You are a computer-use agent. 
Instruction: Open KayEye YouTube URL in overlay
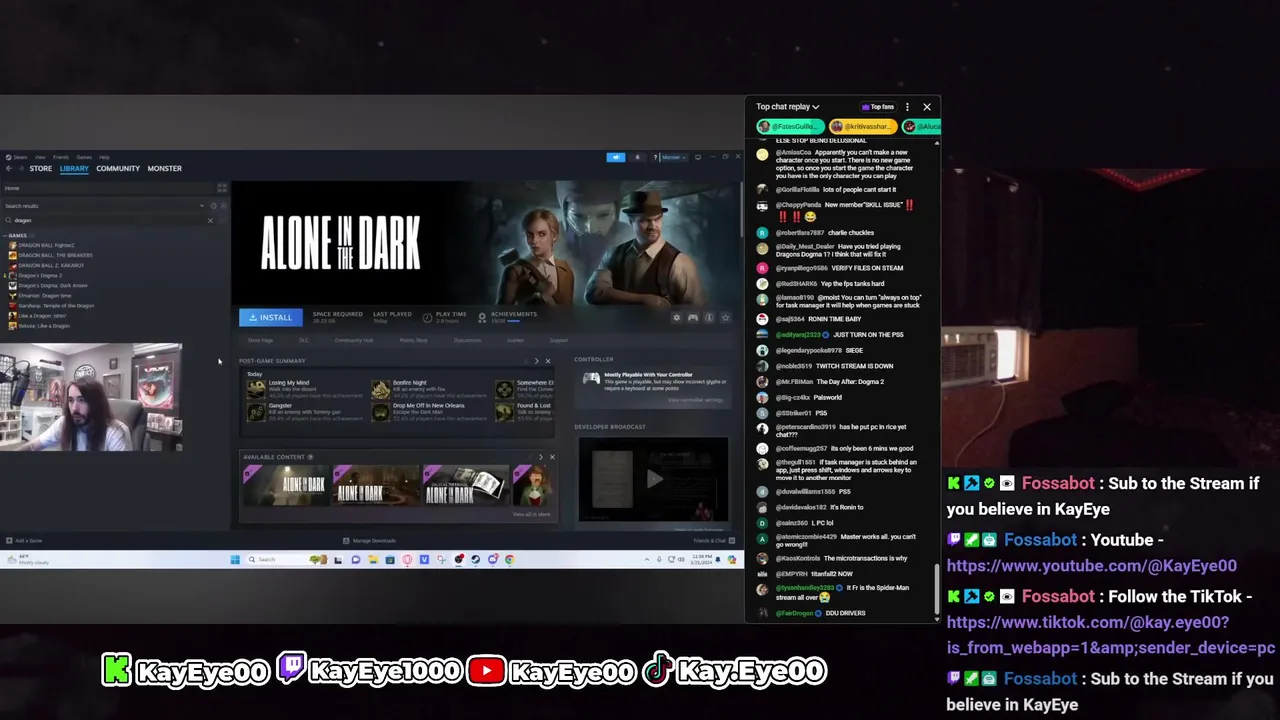[x=1092, y=566]
